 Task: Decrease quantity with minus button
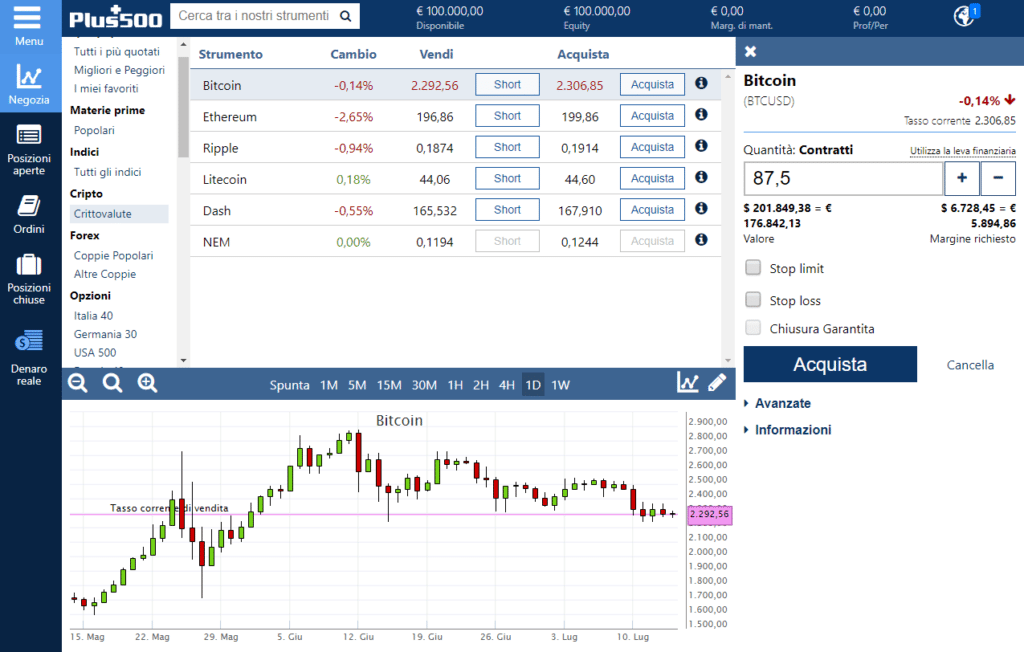tap(998, 178)
